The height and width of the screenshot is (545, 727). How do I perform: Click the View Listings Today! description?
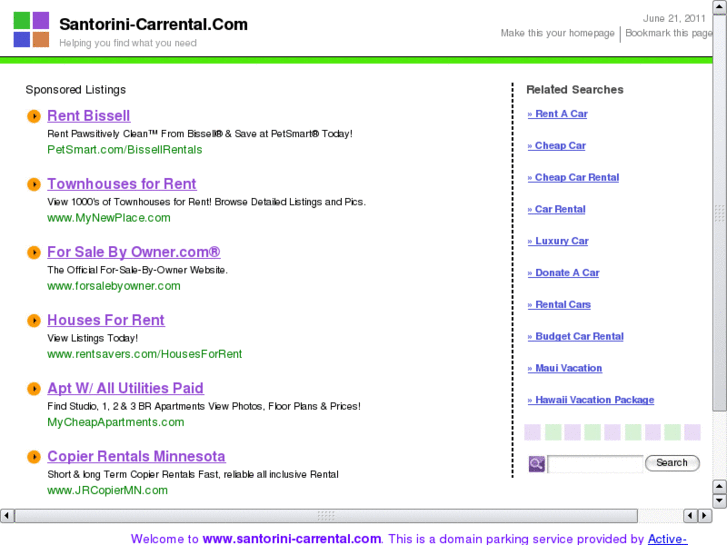pos(93,339)
